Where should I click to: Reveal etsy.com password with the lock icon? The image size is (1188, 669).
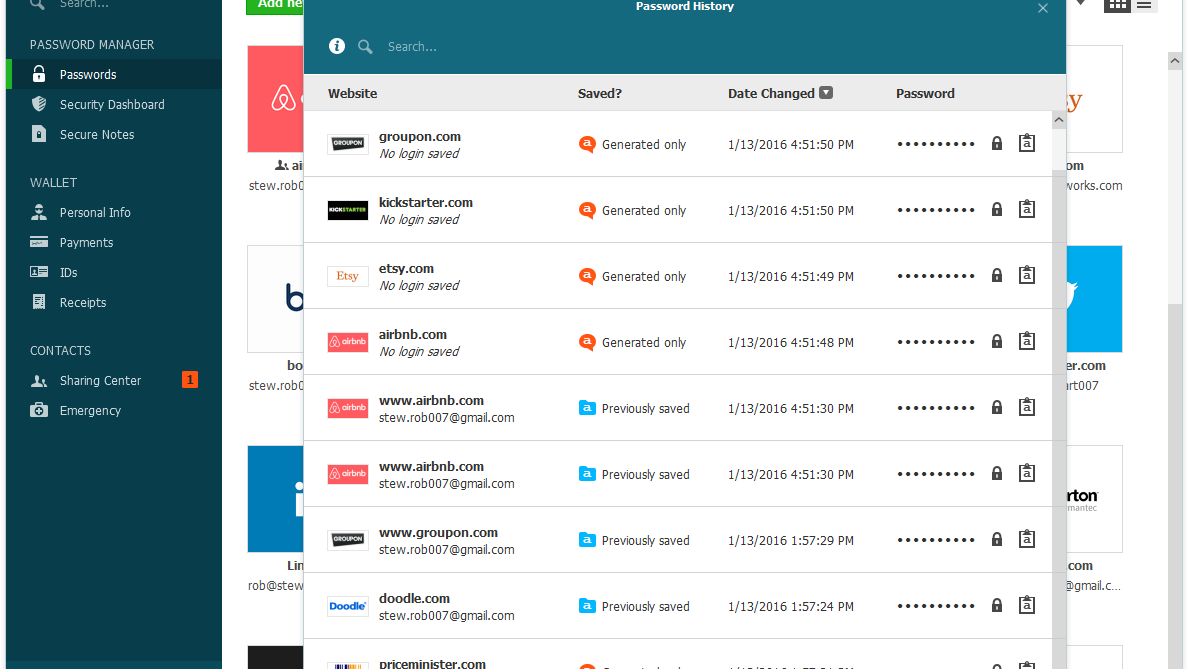click(996, 276)
